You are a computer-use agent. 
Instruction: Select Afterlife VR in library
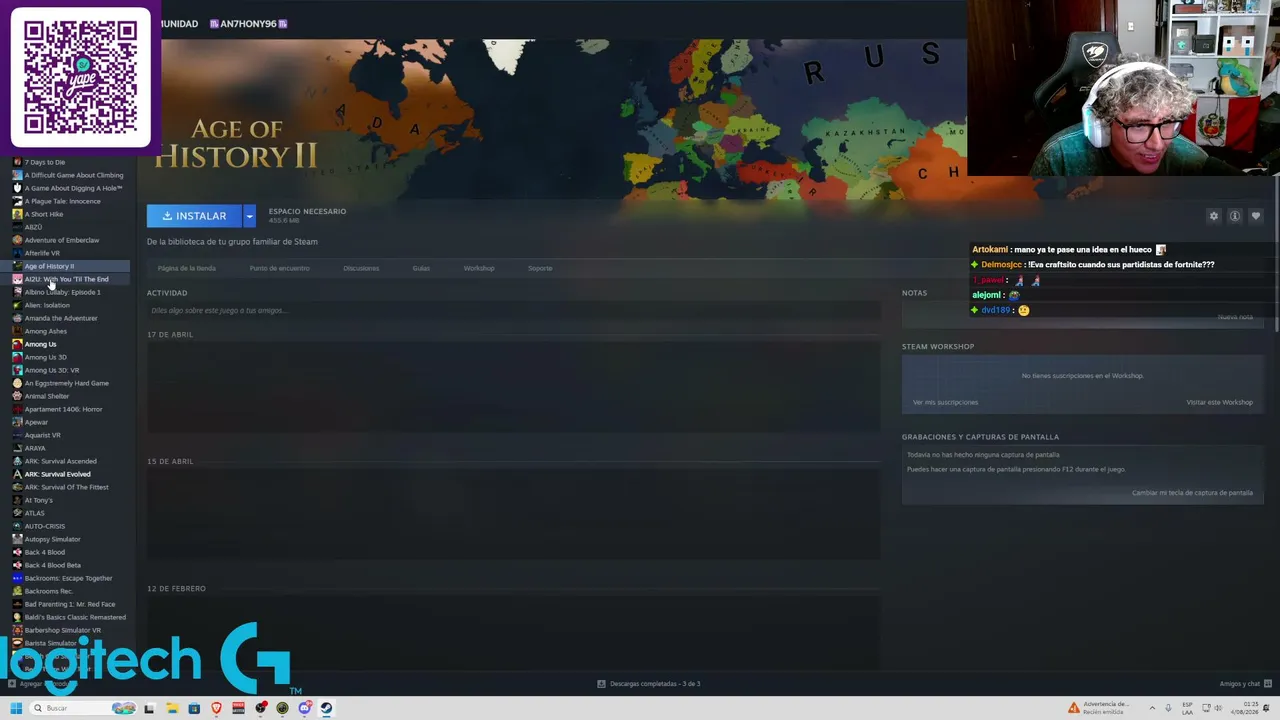42,253
